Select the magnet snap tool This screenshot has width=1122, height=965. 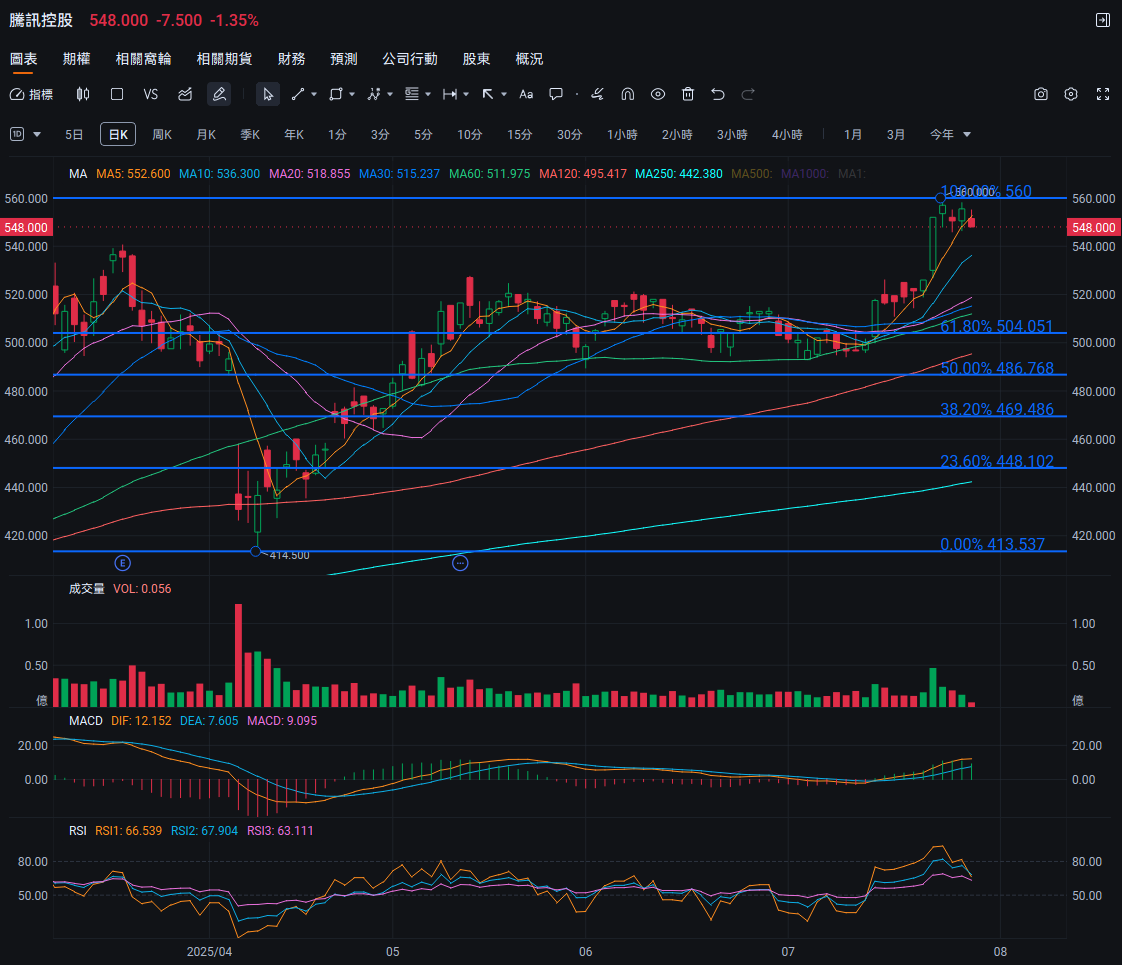(628, 94)
